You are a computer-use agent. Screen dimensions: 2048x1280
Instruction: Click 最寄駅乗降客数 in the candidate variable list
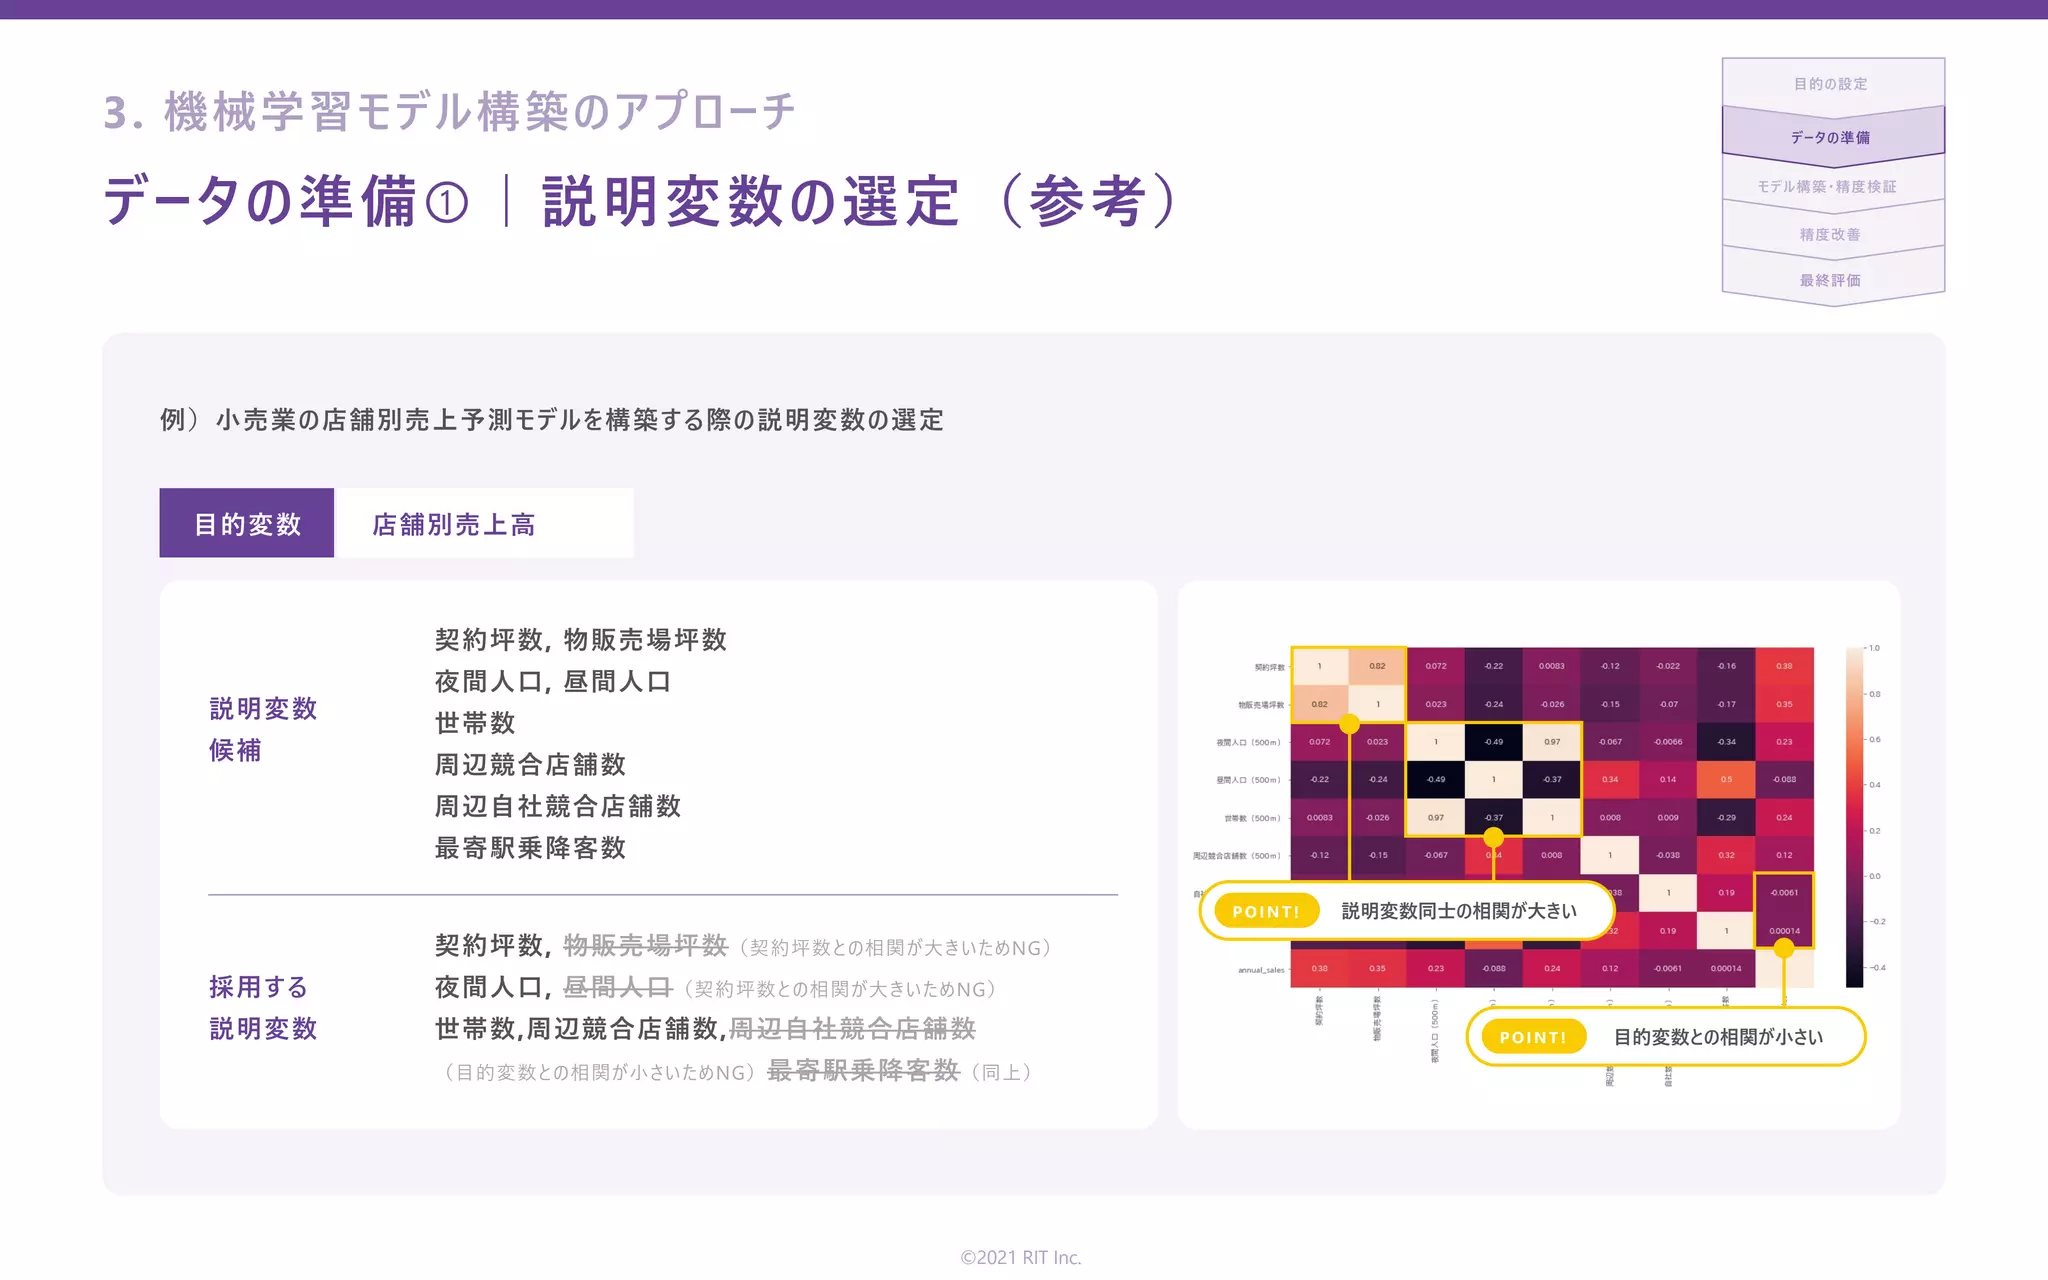point(531,848)
